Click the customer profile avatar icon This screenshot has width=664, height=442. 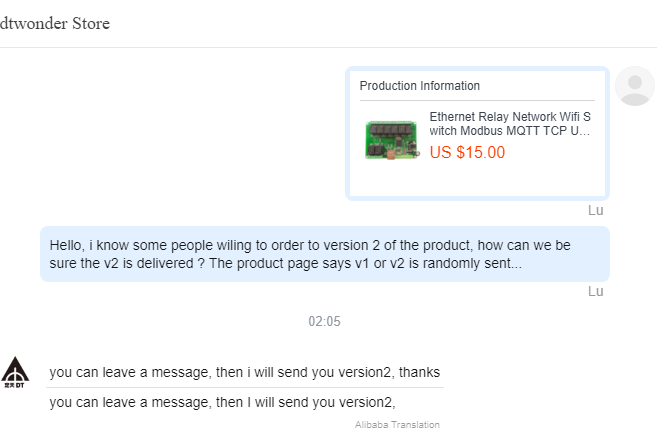click(634, 86)
